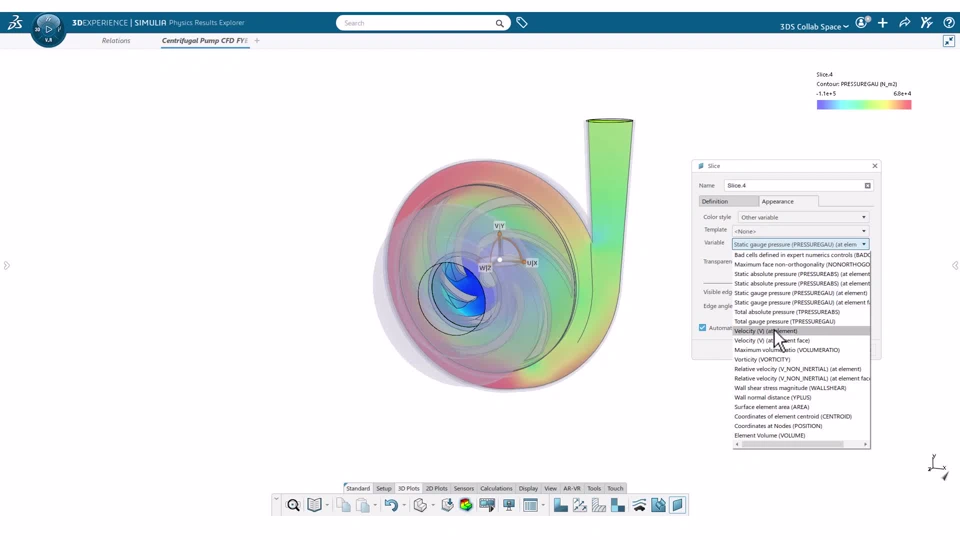Click the pressure contour color legend bar
This screenshot has width=960, height=540.
click(x=864, y=105)
